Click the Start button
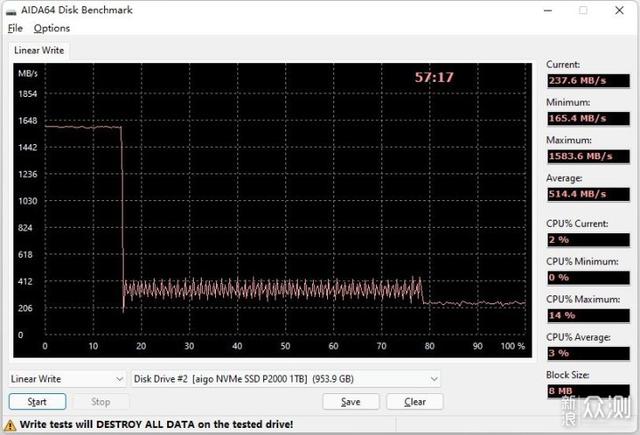The width and height of the screenshot is (640, 435). pos(37,402)
